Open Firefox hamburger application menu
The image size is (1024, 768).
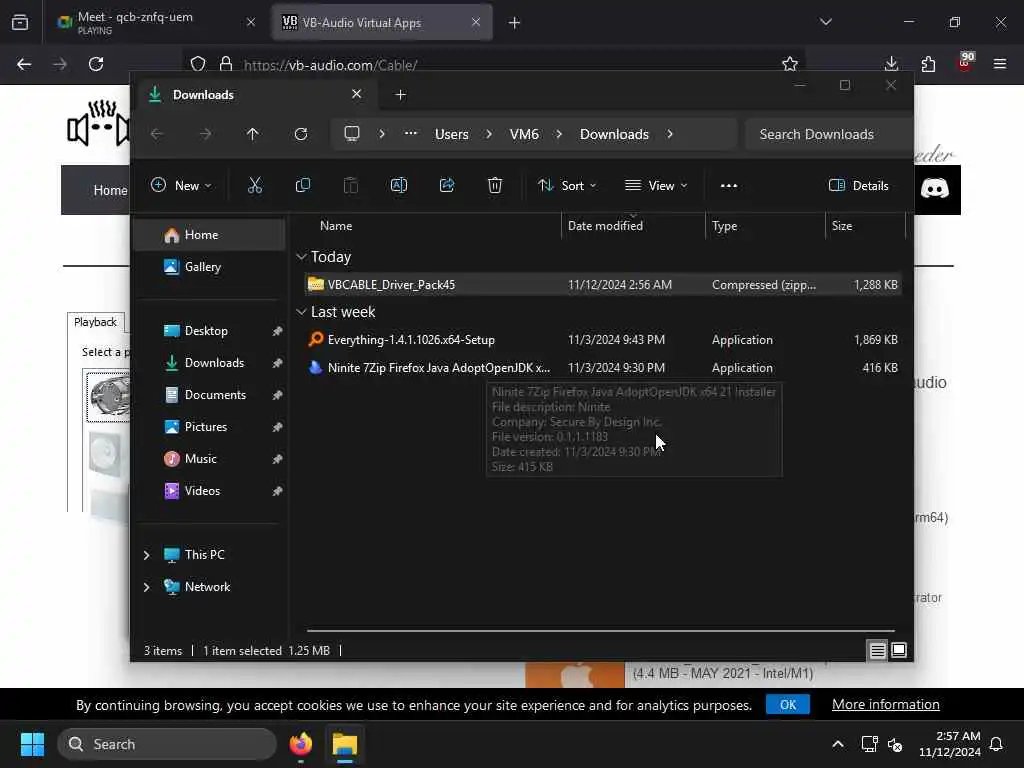(x=1000, y=64)
